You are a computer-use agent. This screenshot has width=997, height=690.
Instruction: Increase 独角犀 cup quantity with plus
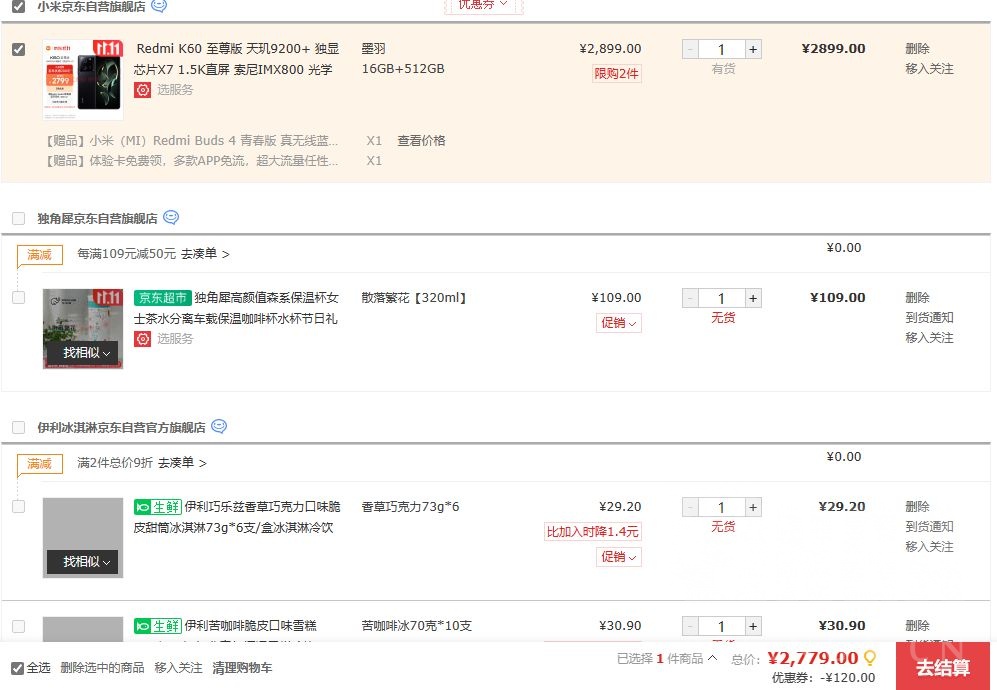click(x=753, y=298)
